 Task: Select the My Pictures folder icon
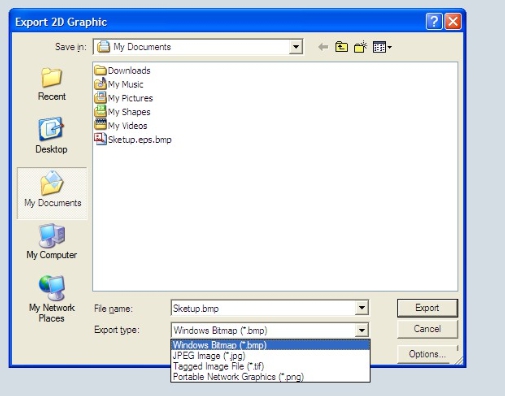100,98
